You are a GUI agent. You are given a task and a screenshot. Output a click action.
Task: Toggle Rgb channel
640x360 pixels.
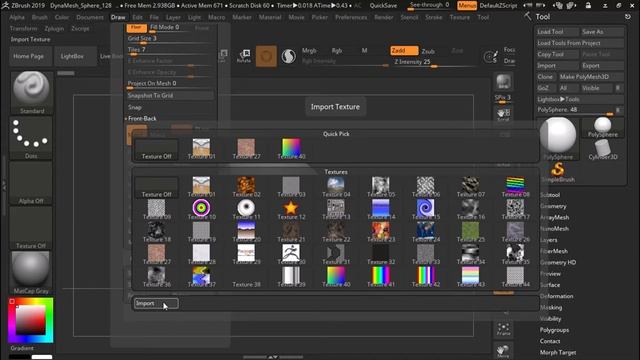(337, 51)
